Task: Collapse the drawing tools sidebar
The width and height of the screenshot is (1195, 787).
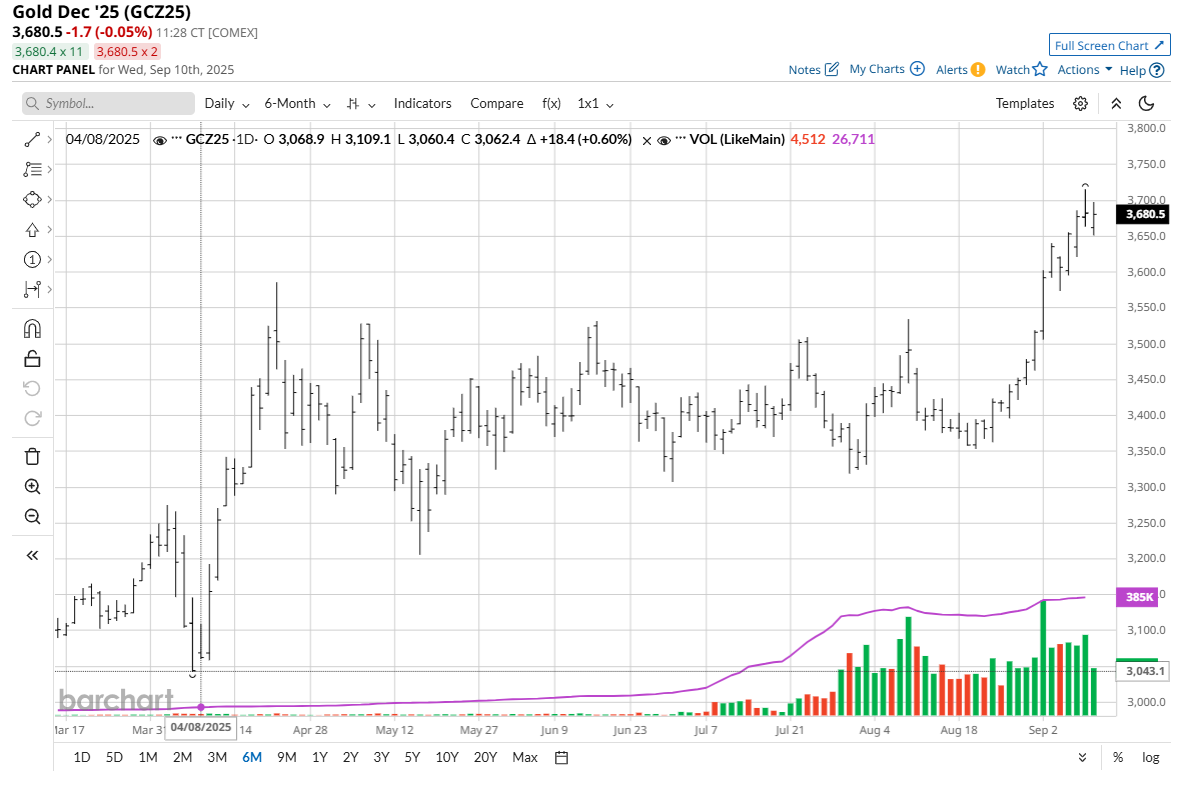Action: click(32, 555)
